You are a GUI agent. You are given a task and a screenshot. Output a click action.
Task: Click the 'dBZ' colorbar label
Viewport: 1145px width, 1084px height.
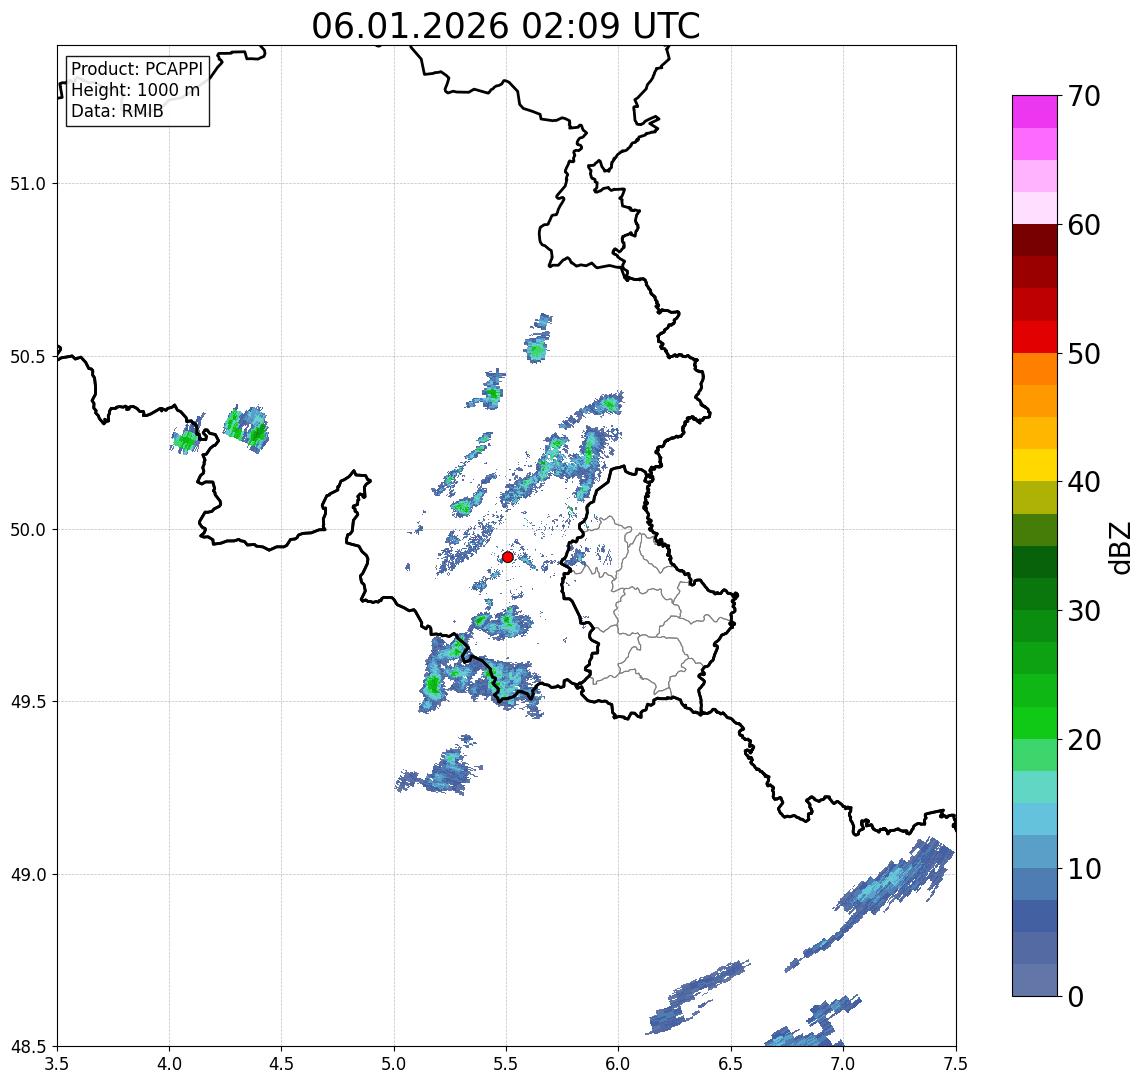click(x=1120, y=547)
